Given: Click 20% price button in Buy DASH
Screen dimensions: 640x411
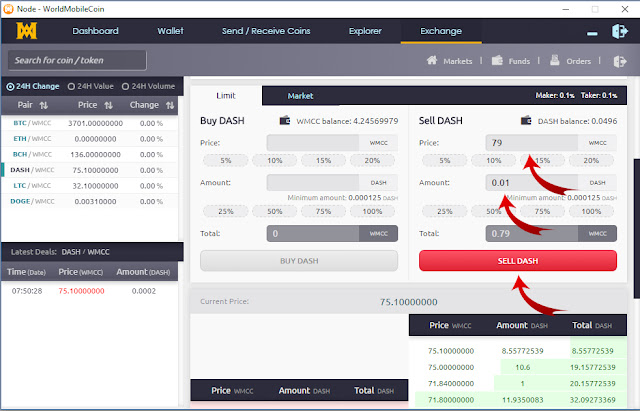Looking at the screenshot, I should 372,160.
